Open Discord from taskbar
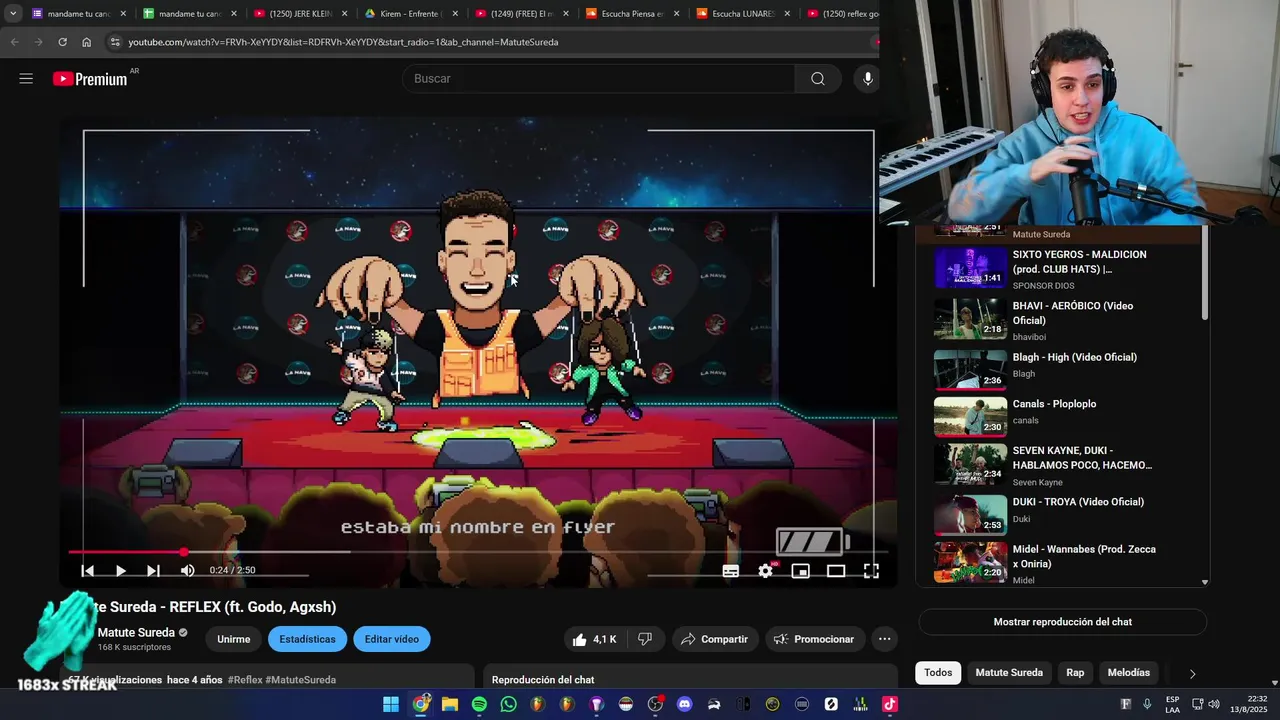The width and height of the screenshot is (1280, 720). pyautogui.click(x=685, y=704)
